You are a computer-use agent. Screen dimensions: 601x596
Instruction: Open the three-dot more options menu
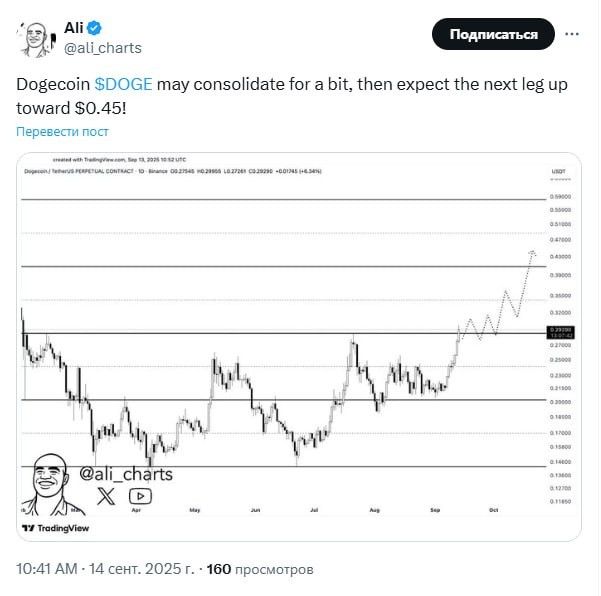[x=572, y=34]
